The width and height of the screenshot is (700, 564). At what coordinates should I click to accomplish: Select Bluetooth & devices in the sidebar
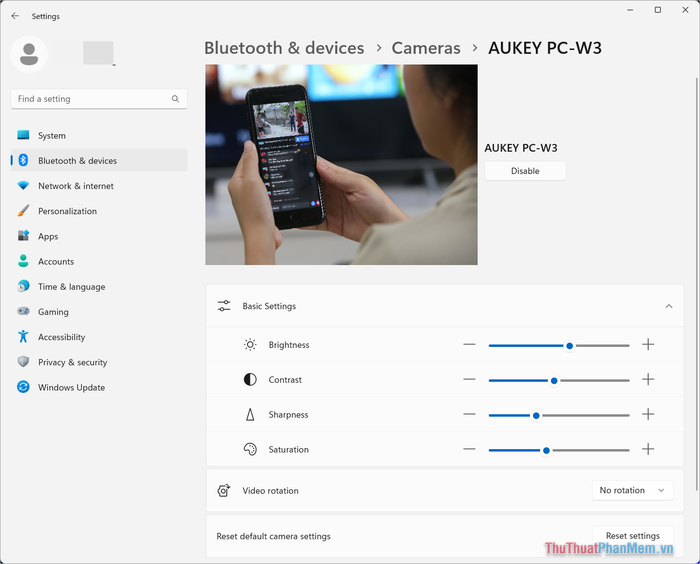click(99, 160)
